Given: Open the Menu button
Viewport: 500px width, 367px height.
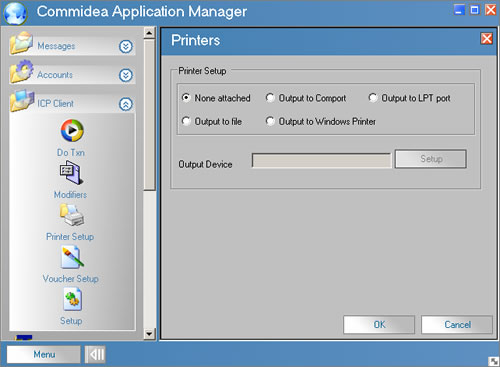Looking at the screenshot, I should [x=44, y=354].
